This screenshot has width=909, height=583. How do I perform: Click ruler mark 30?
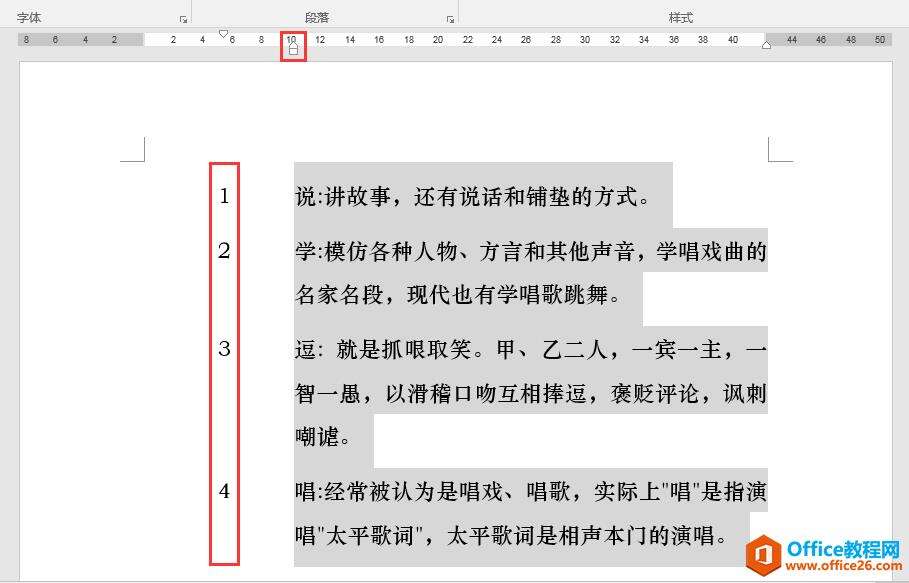[x=585, y=39]
